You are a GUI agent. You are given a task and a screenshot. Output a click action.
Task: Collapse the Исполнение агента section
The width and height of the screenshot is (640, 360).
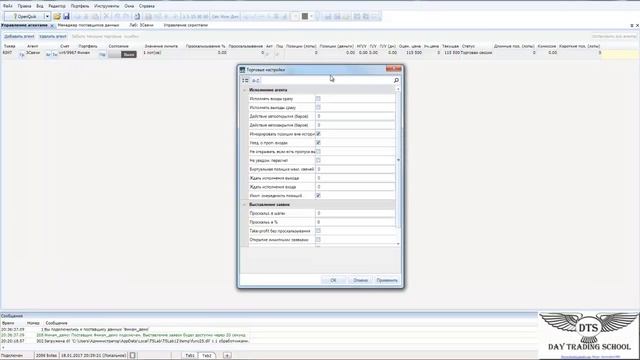(x=245, y=90)
